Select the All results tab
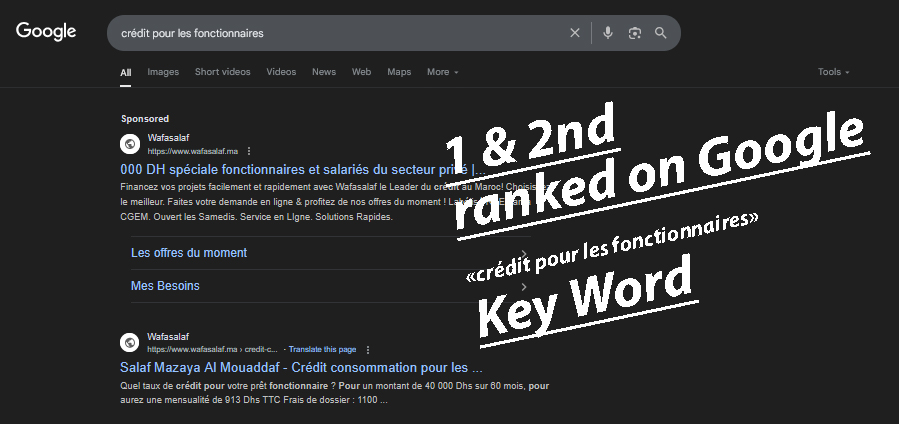Image resolution: width=899 pixels, height=424 pixels. (x=126, y=72)
